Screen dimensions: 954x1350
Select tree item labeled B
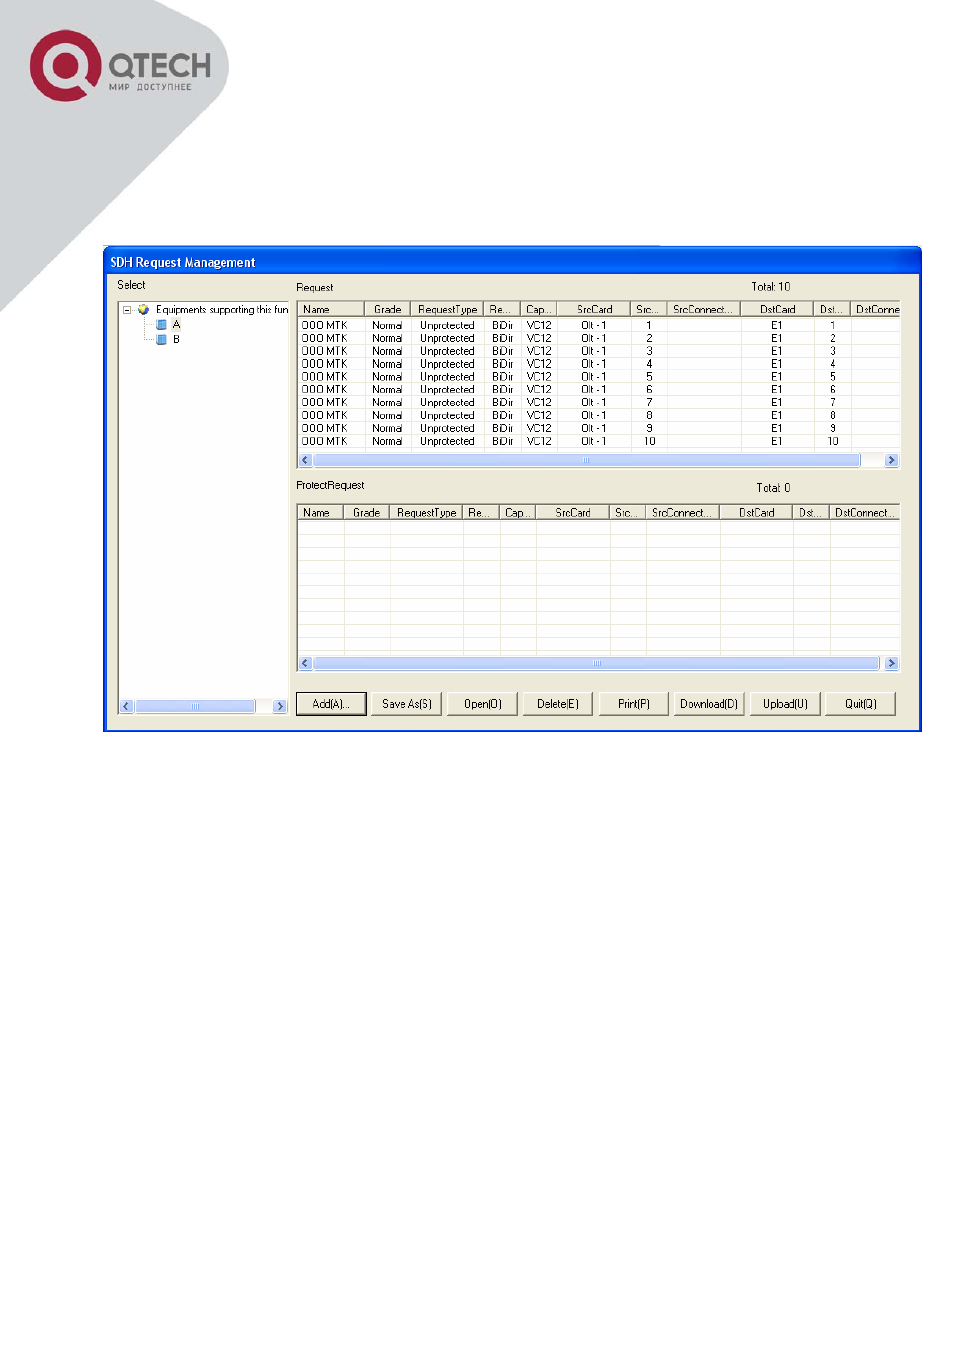(176, 340)
